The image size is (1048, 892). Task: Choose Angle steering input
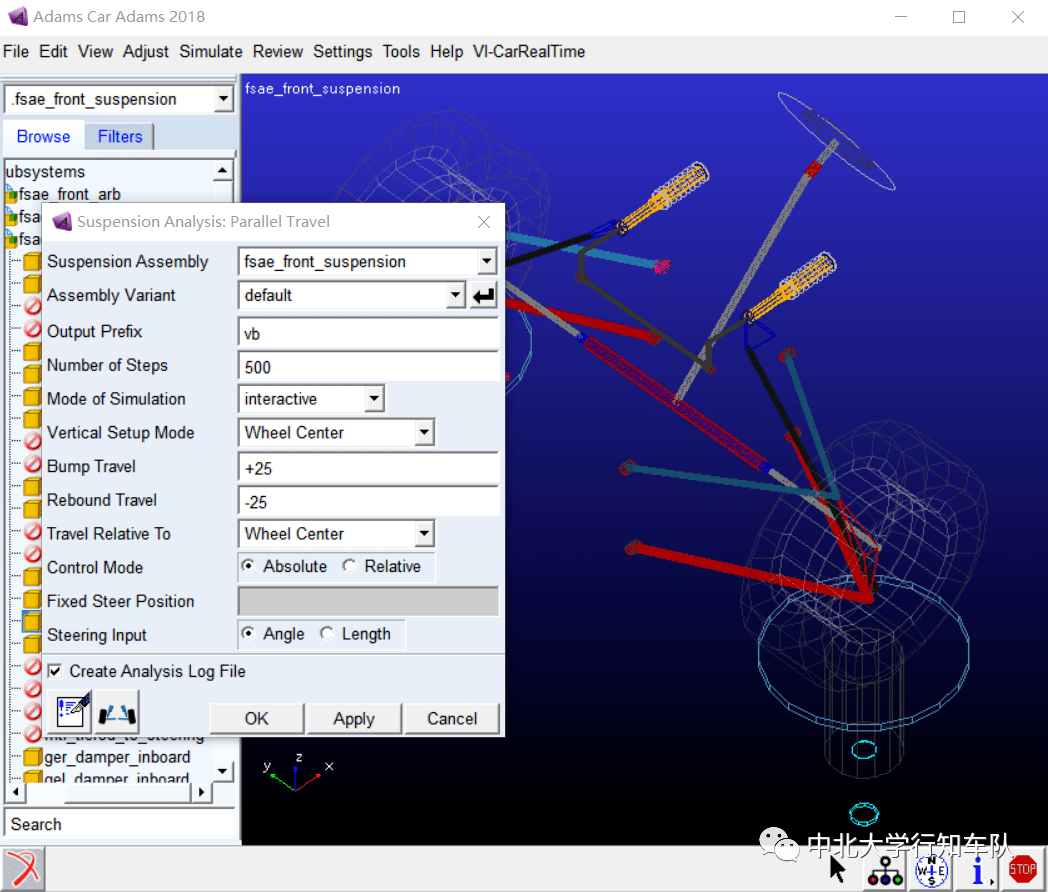[248, 633]
